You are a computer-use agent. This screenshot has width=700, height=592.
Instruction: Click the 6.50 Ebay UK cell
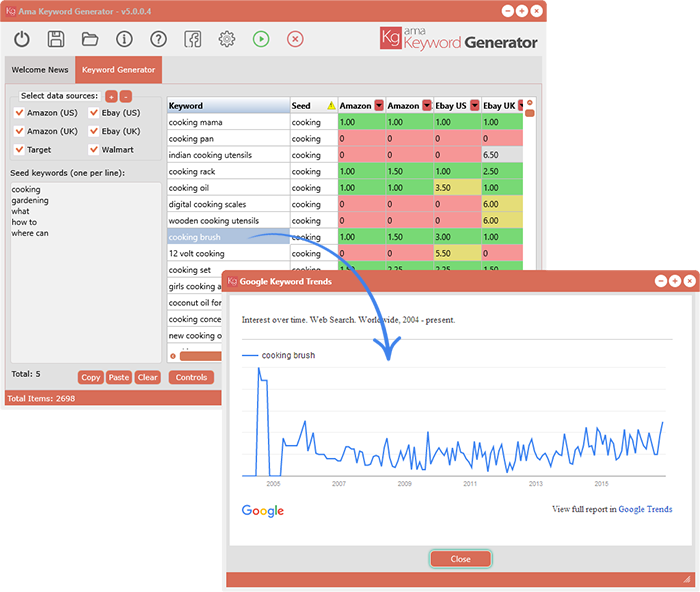point(502,155)
